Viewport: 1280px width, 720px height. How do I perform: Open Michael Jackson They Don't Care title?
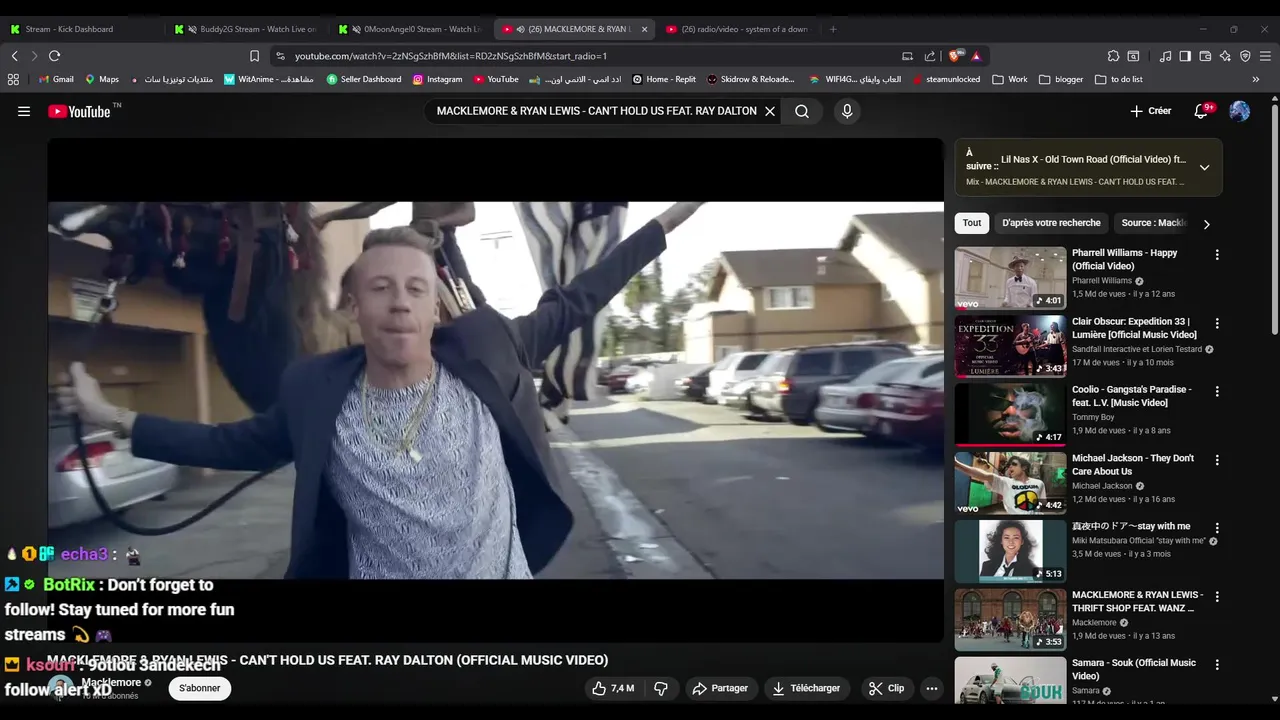pos(1133,465)
